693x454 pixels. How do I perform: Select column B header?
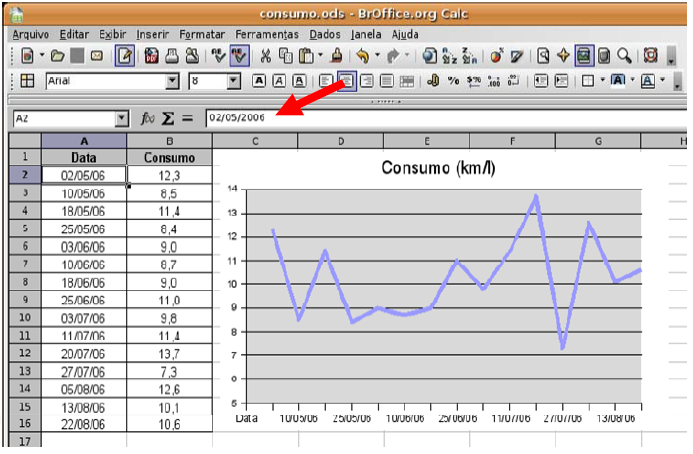(169, 141)
